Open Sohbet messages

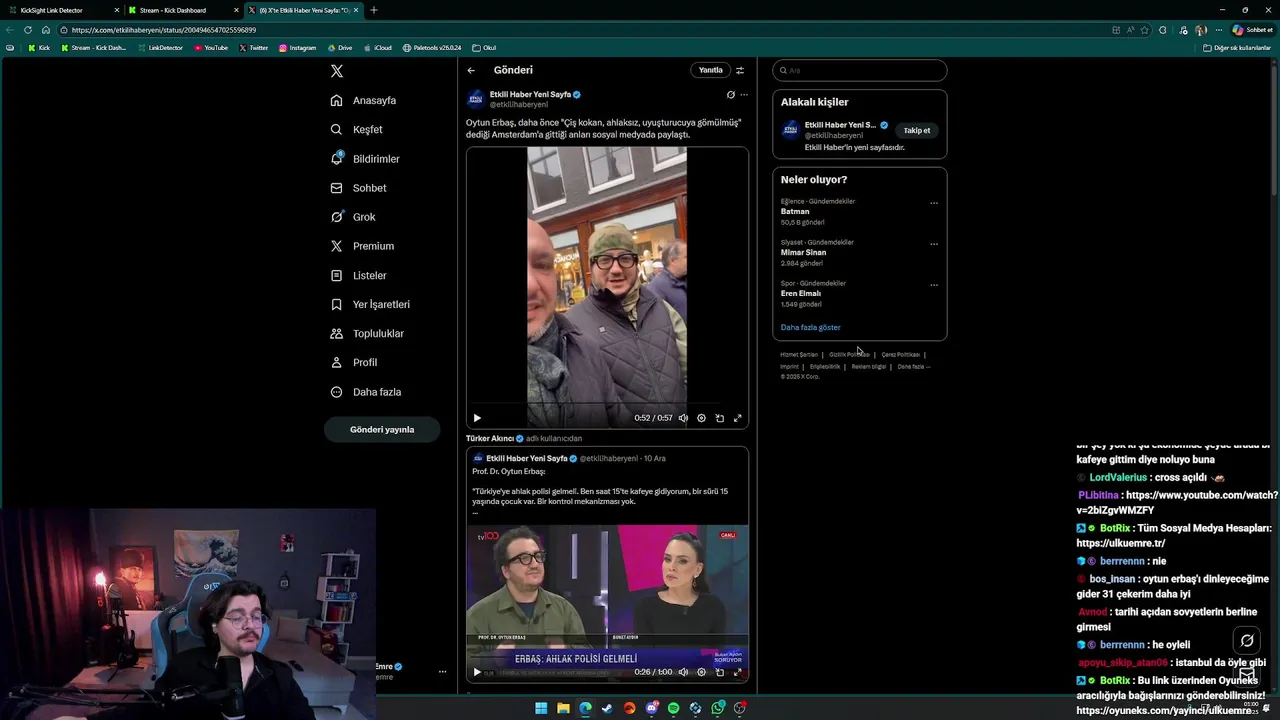click(x=358, y=188)
